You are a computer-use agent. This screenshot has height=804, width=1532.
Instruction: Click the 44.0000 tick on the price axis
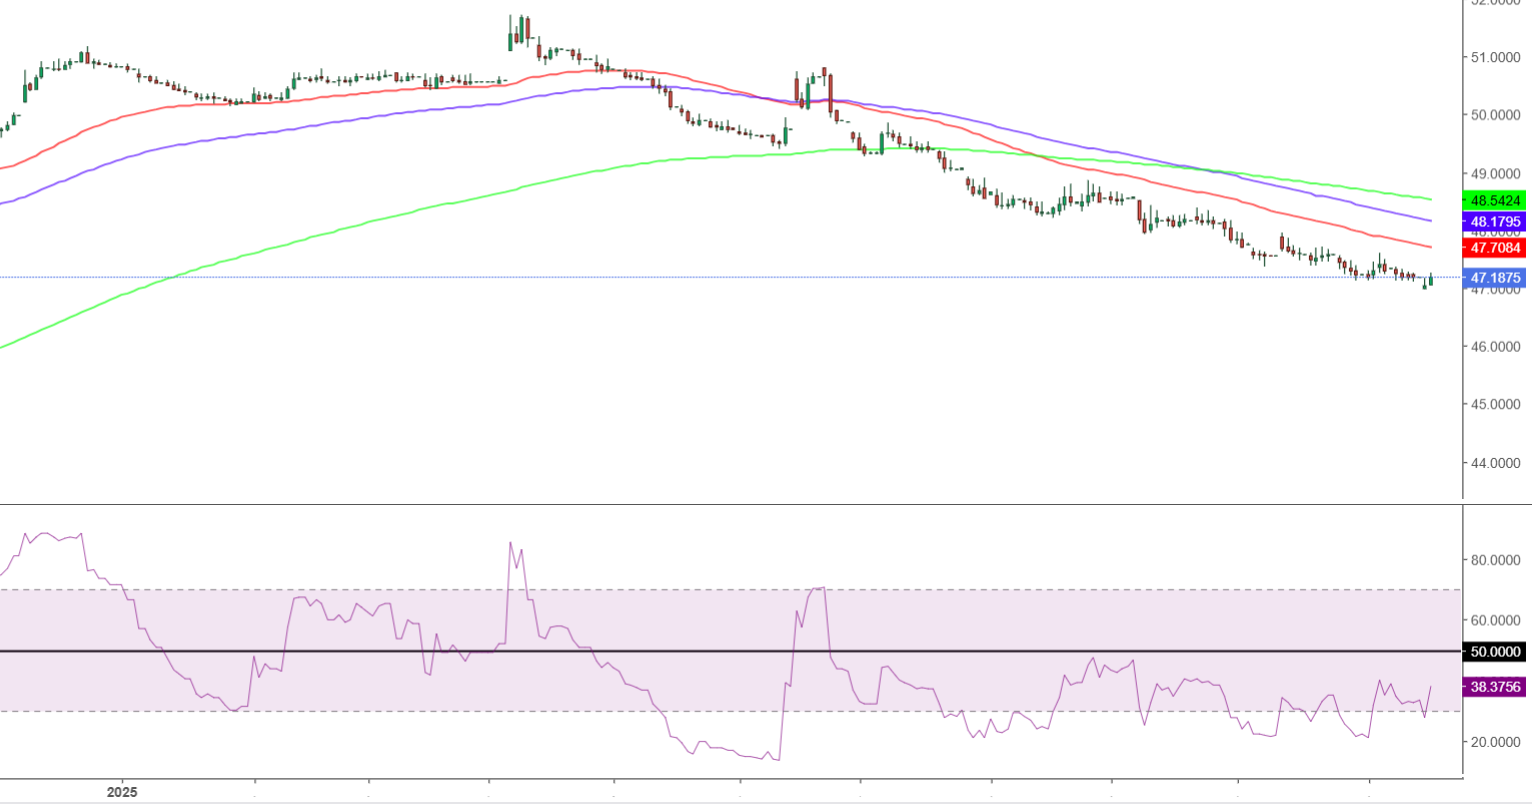pyautogui.click(x=1498, y=463)
